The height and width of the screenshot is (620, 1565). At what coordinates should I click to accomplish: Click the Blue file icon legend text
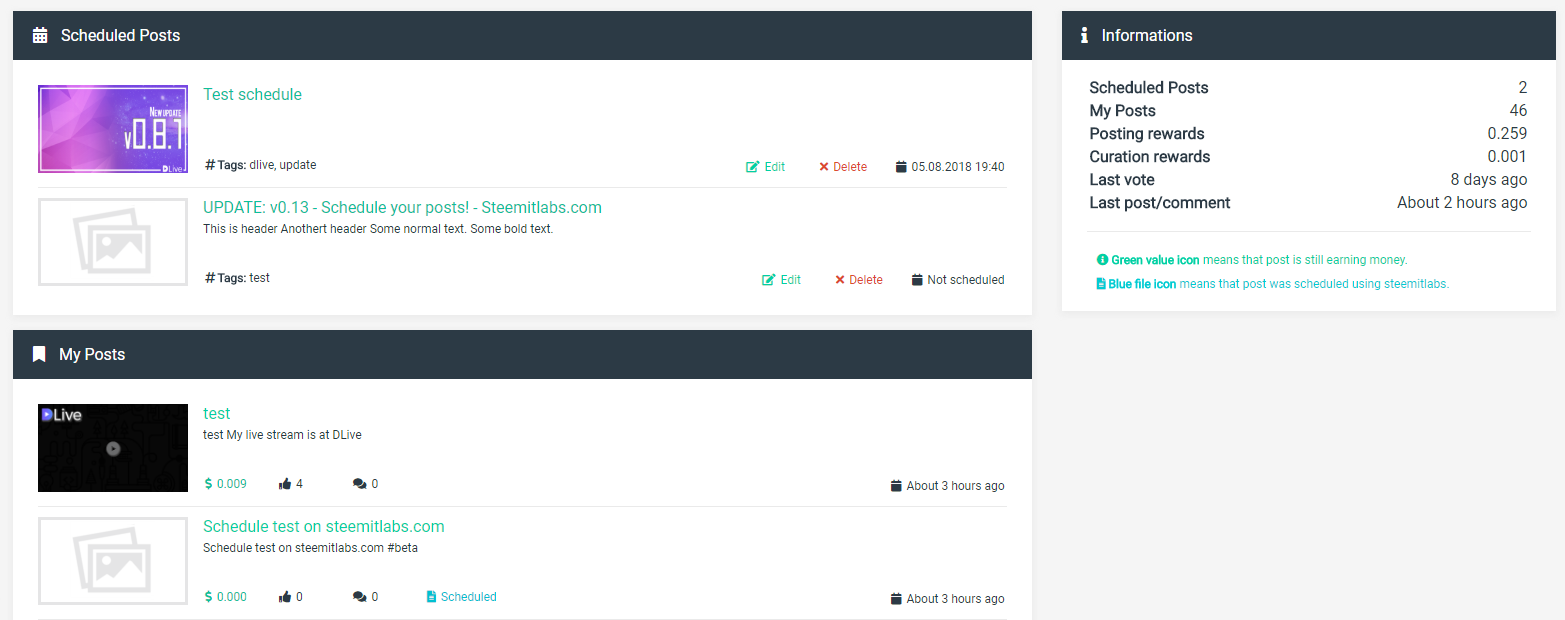1279,283
